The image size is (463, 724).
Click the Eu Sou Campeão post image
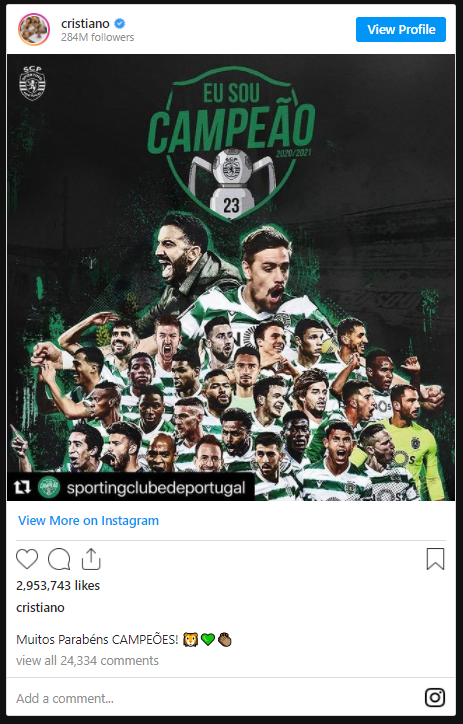[231, 277]
